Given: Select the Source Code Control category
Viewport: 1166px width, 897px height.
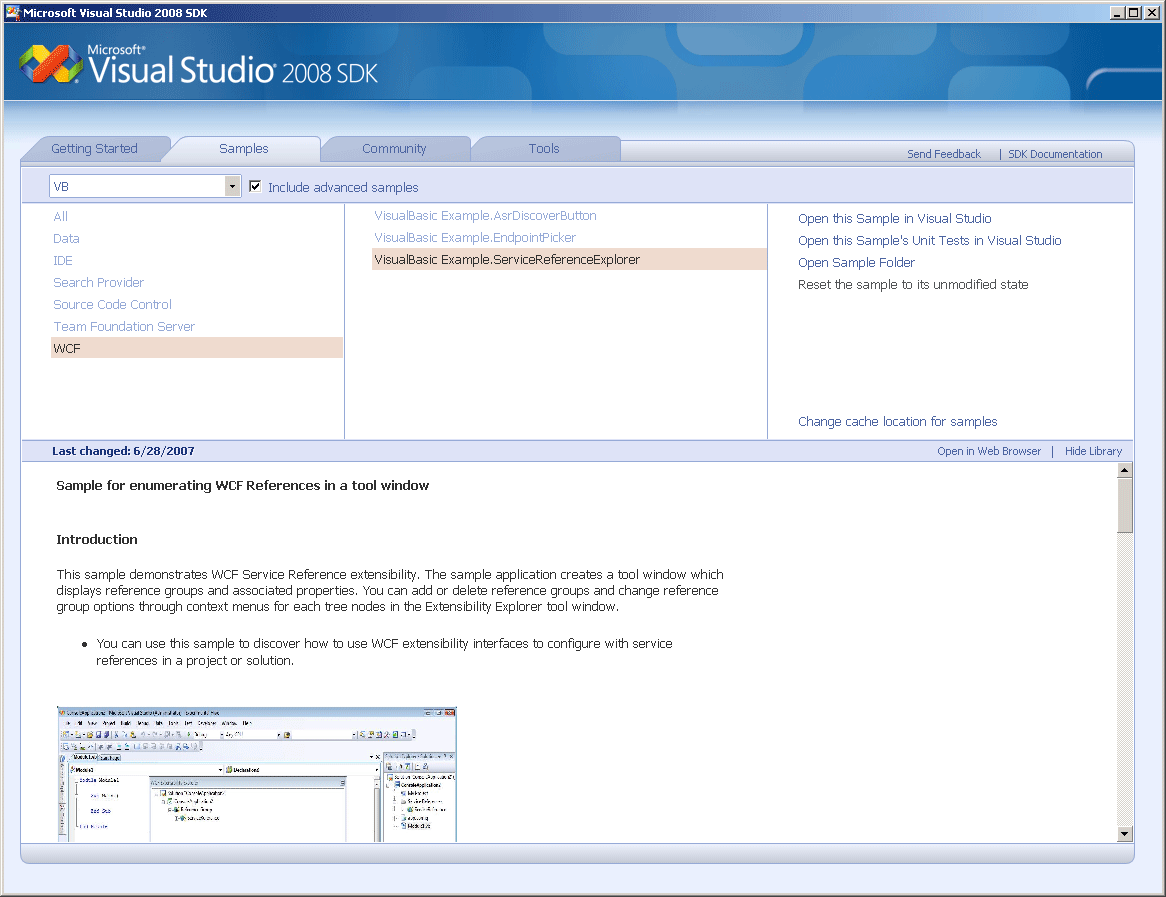Looking at the screenshot, I should coord(112,304).
